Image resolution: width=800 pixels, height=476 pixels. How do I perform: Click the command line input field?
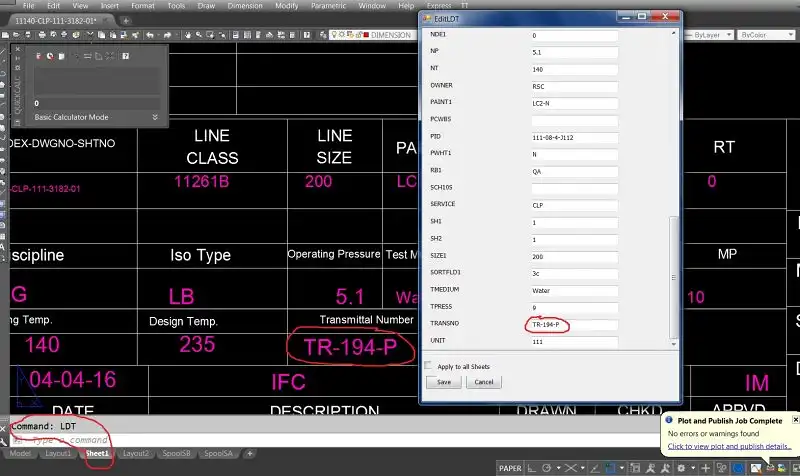(x=337, y=440)
